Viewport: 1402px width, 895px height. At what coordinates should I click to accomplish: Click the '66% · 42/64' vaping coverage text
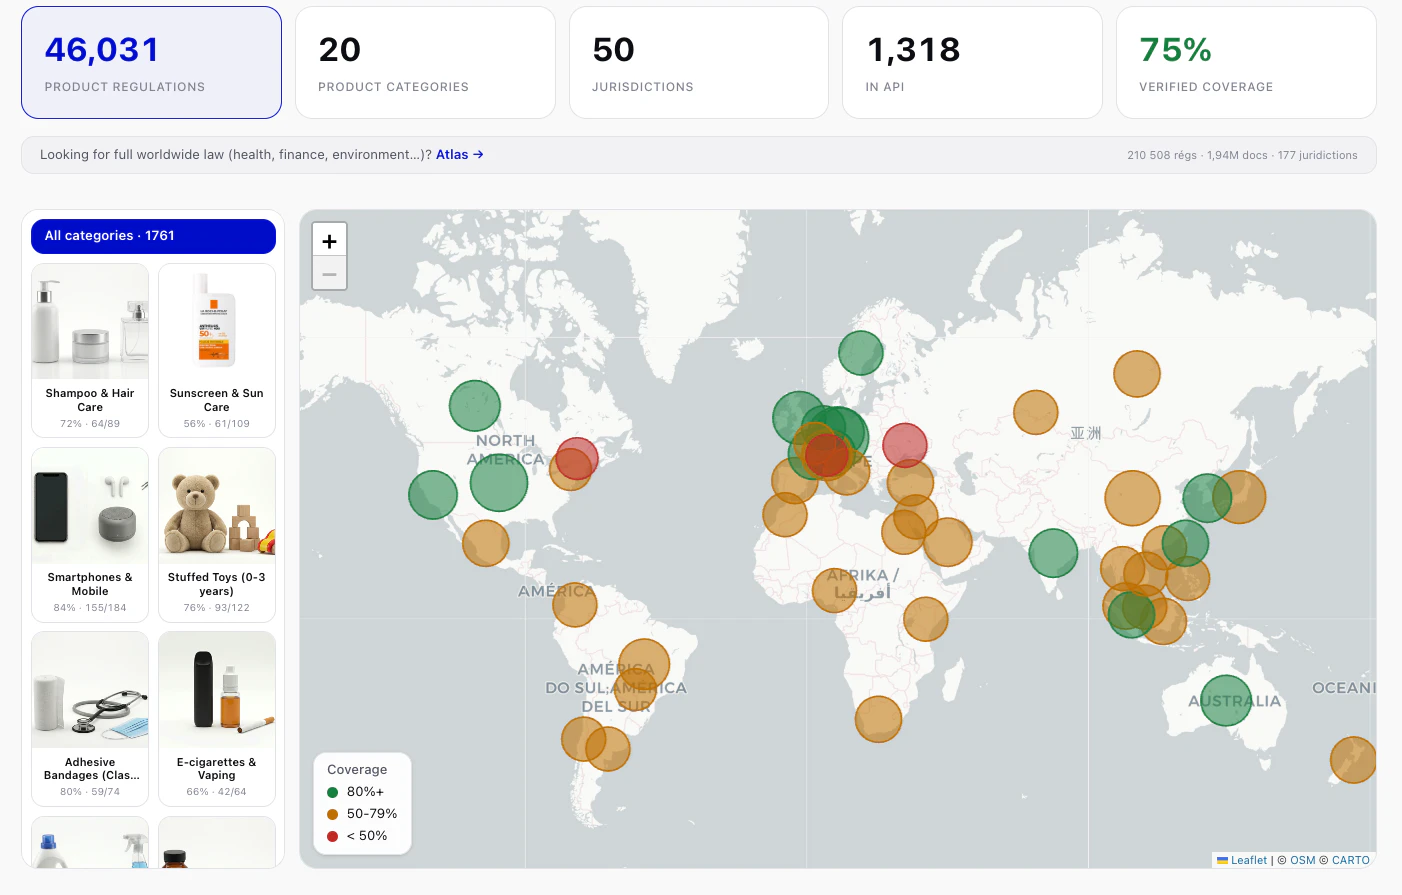click(x=217, y=792)
